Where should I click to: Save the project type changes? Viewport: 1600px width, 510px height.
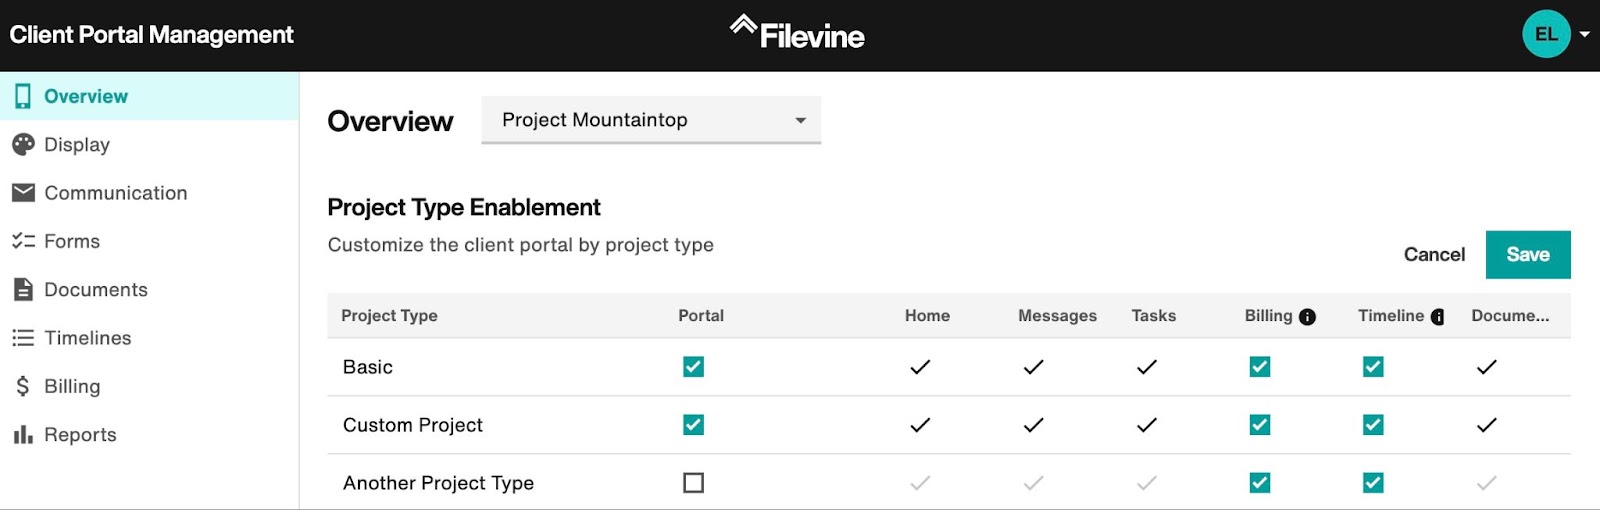(1528, 255)
